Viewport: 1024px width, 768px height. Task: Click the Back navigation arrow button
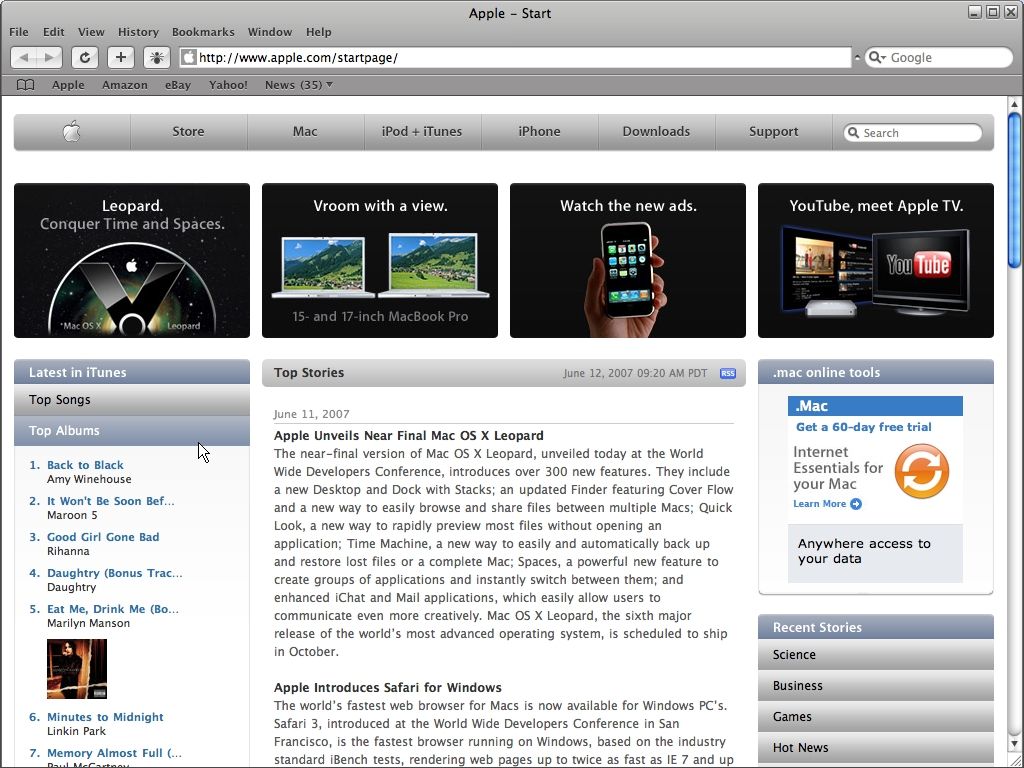click(24, 58)
